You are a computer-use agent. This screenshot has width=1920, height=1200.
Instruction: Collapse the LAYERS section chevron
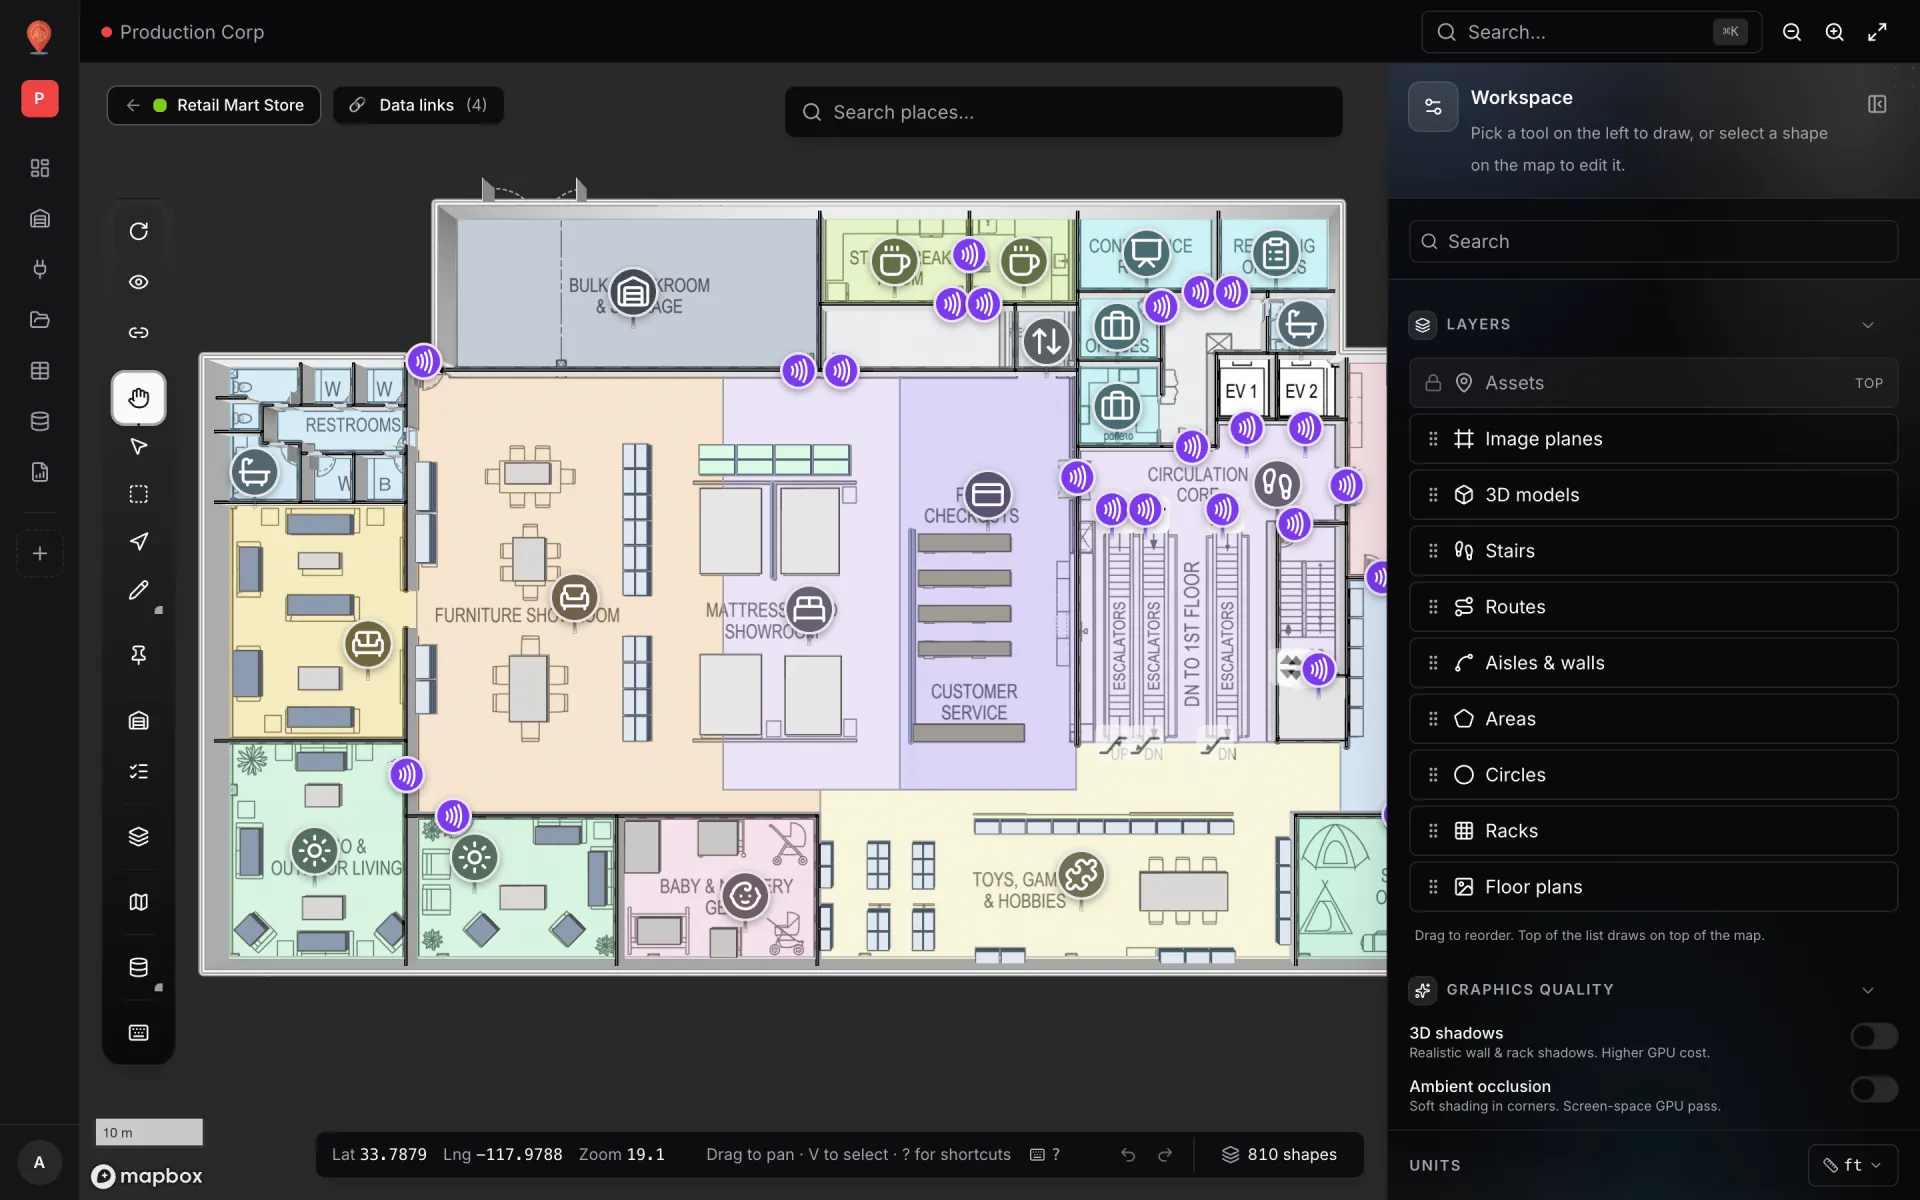1867,325
